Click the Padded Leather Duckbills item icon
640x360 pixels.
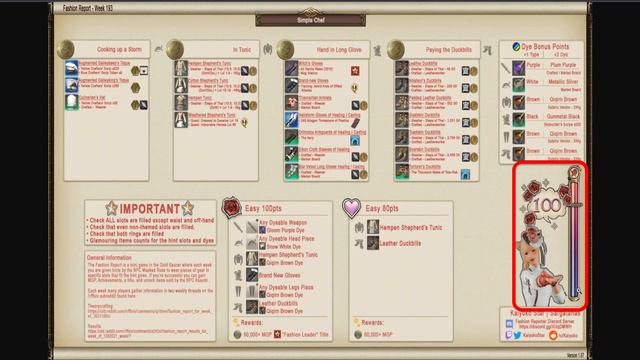tap(402, 102)
